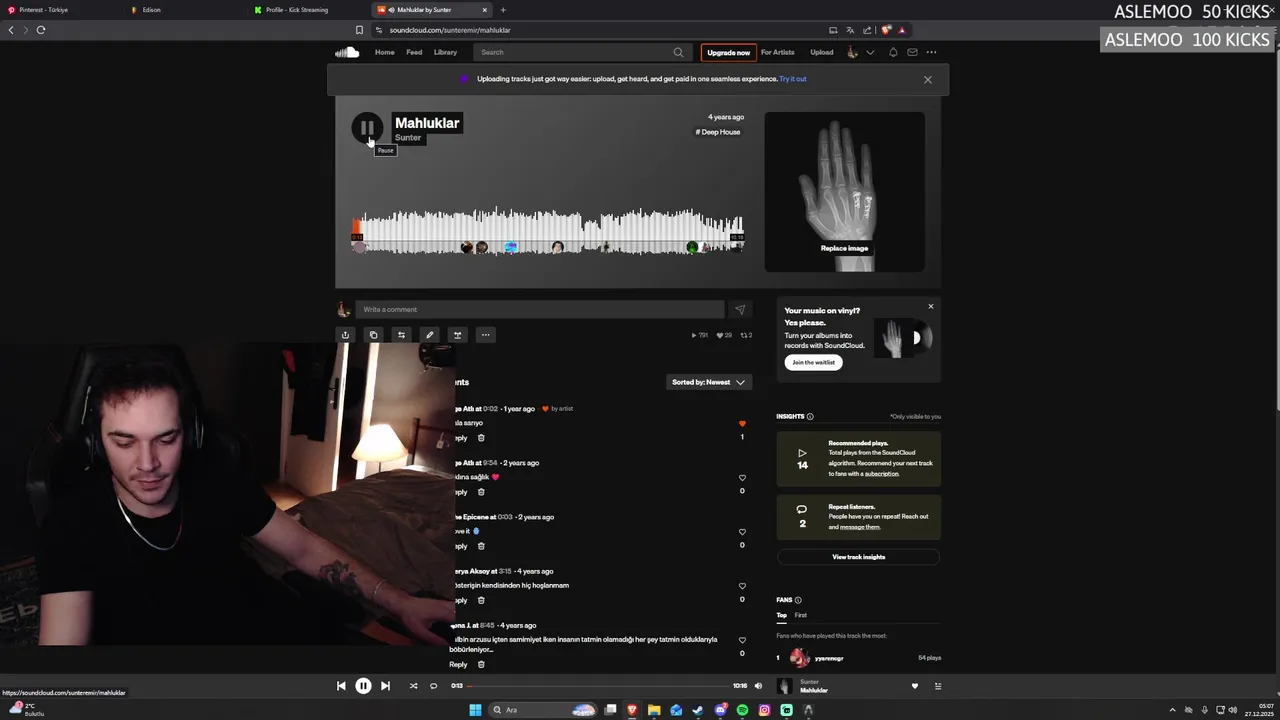Open the message them link
Screen dimensions: 1280x720
click(x=859, y=527)
